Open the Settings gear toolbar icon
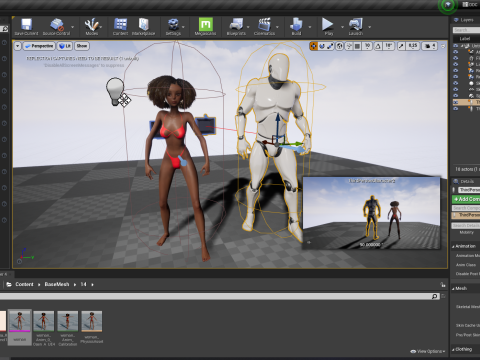 [x=173, y=27]
